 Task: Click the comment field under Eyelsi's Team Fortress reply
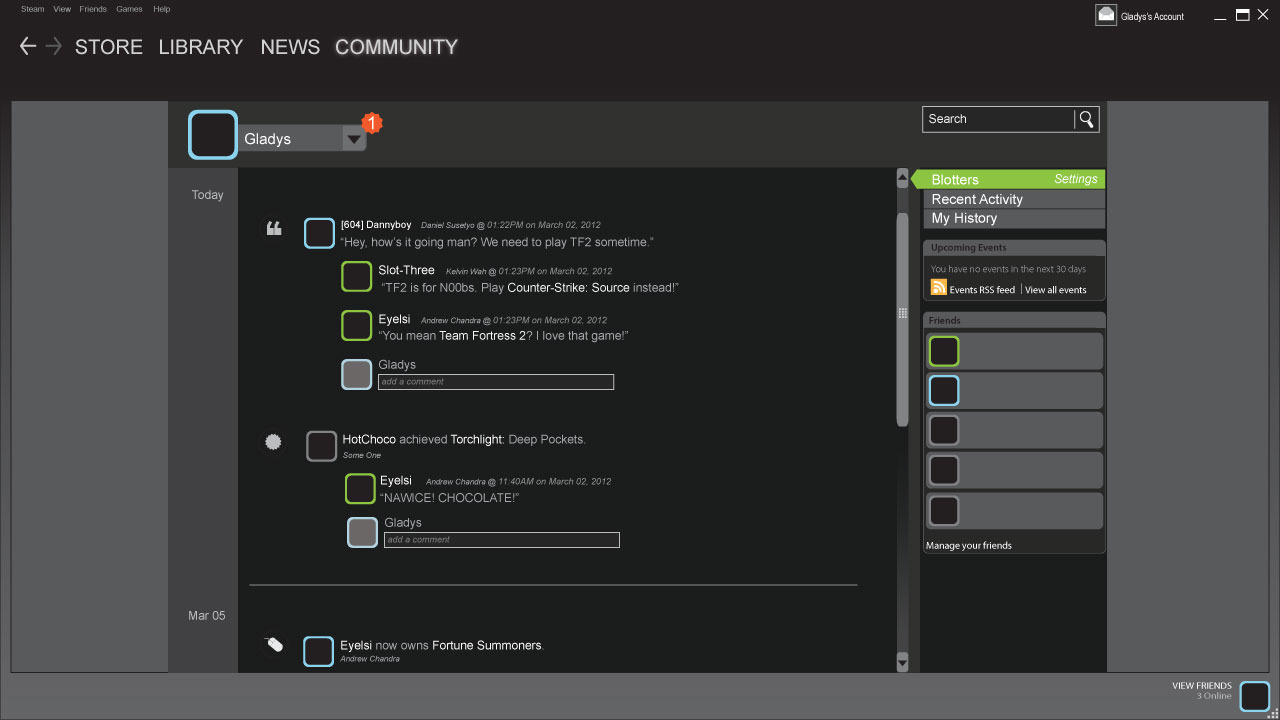pyautogui.click(x=495, y=382)
